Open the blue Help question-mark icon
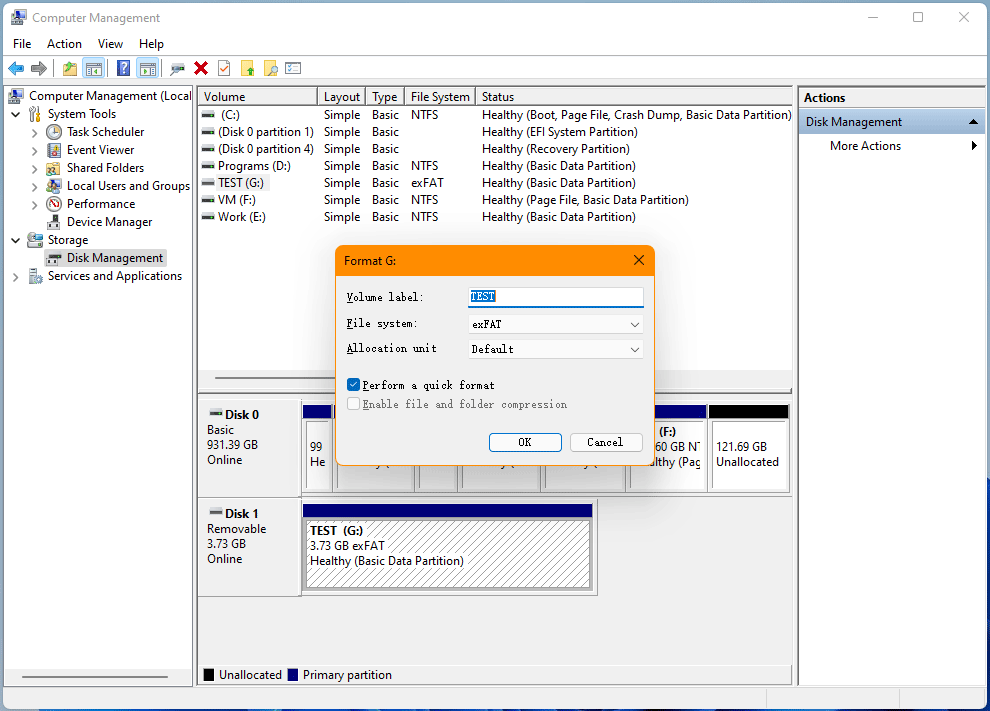Image resolution: width=990 pixels, height=711 pixels. (124, 68)
